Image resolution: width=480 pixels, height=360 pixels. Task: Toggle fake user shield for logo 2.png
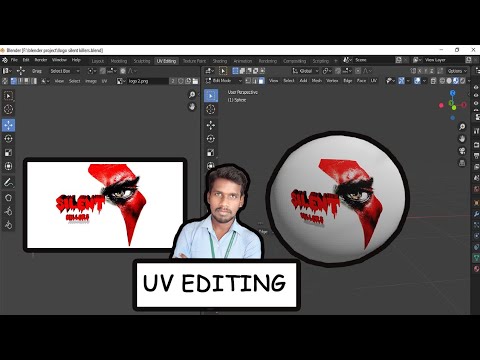pos(181,81)
